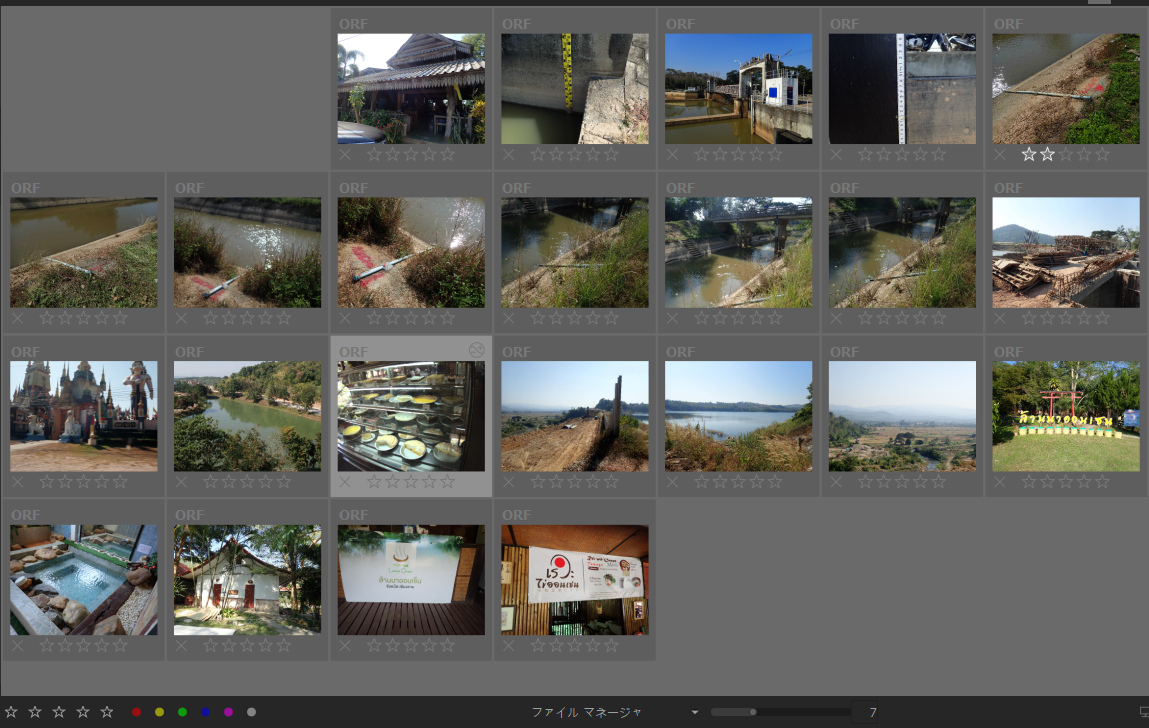Give the onsen sign photo three stars
This screenshot has width=1149, height=728.
[x=411, y=646]
